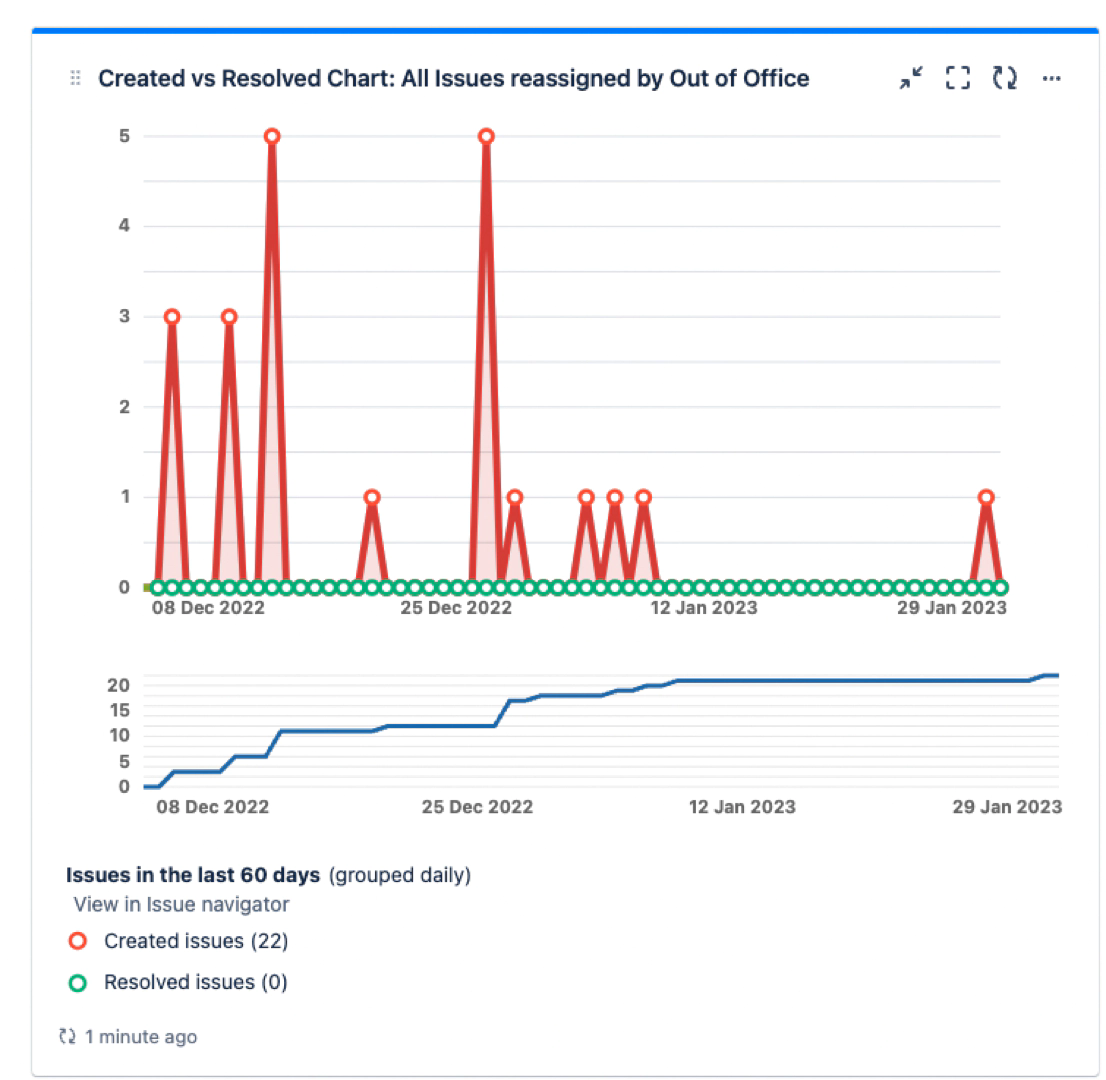This screenshot has width=1106, height=1080.
Task: Select the last red data point near 29 Jan
Action: 986,497
